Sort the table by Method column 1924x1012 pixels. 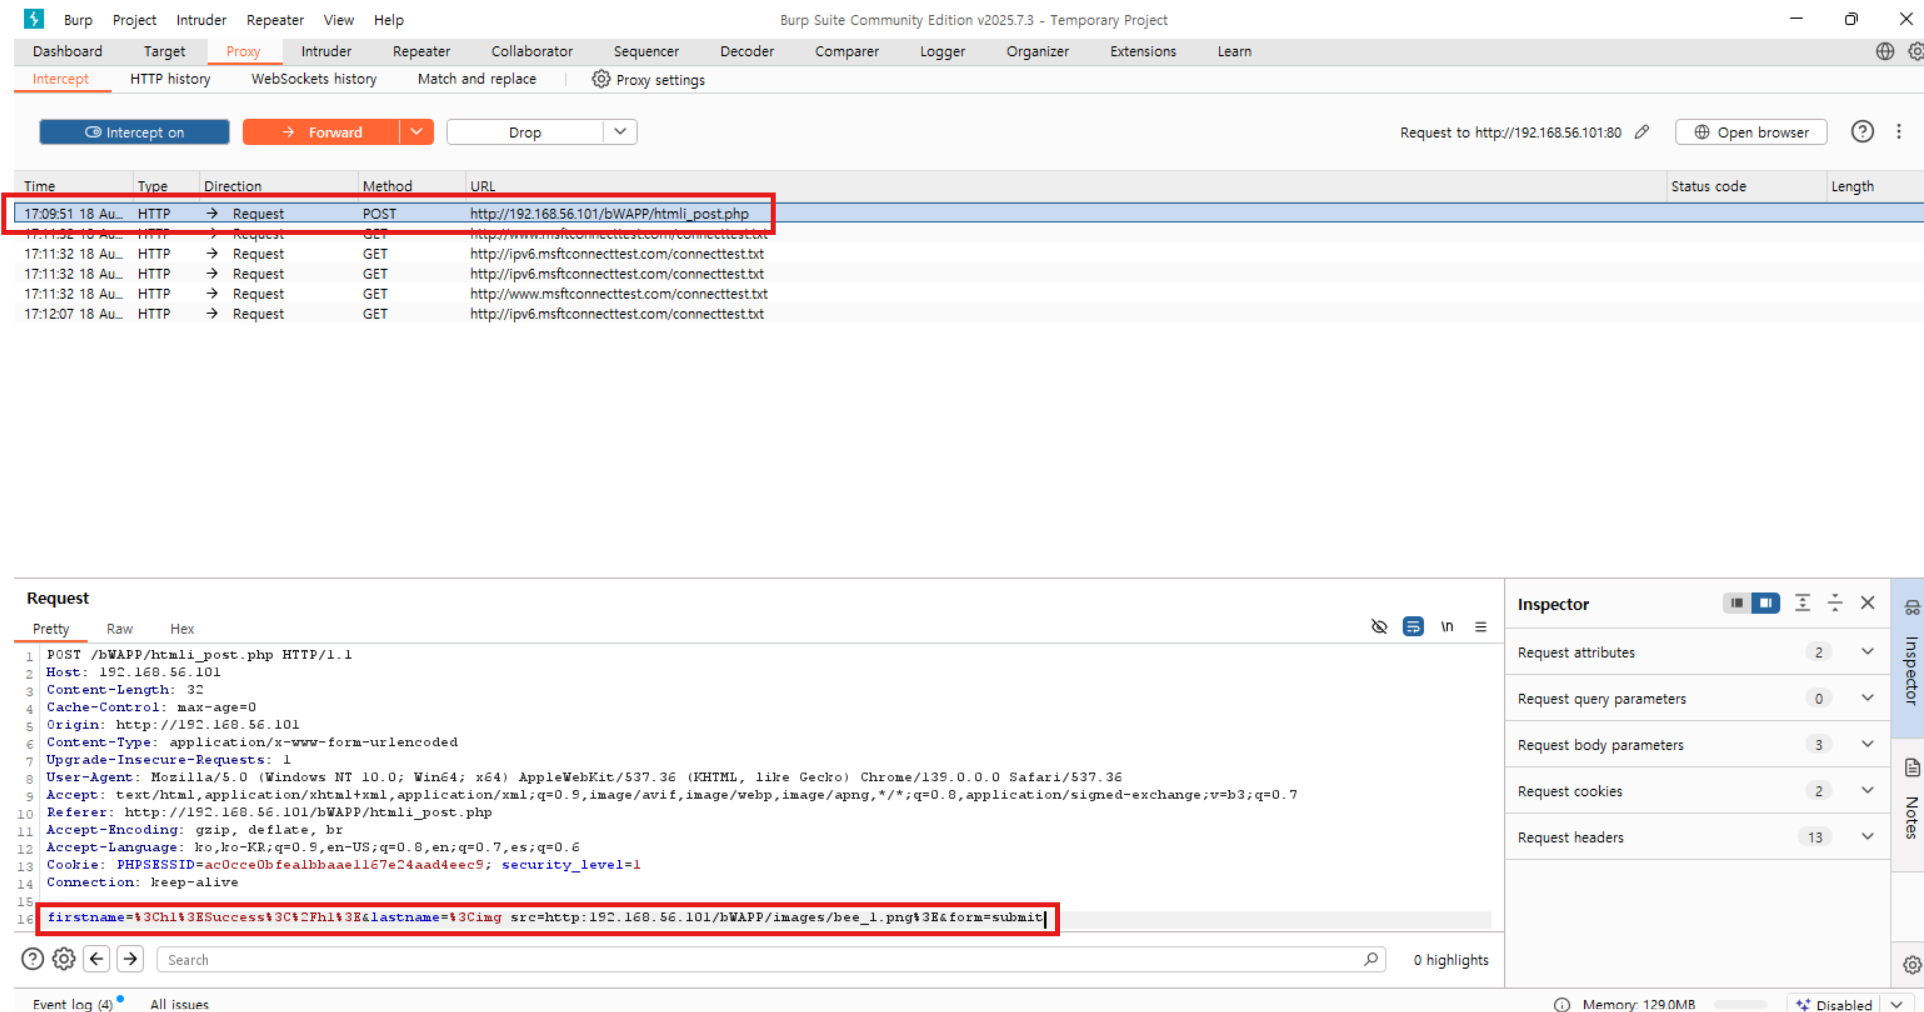tap(388, 186)
